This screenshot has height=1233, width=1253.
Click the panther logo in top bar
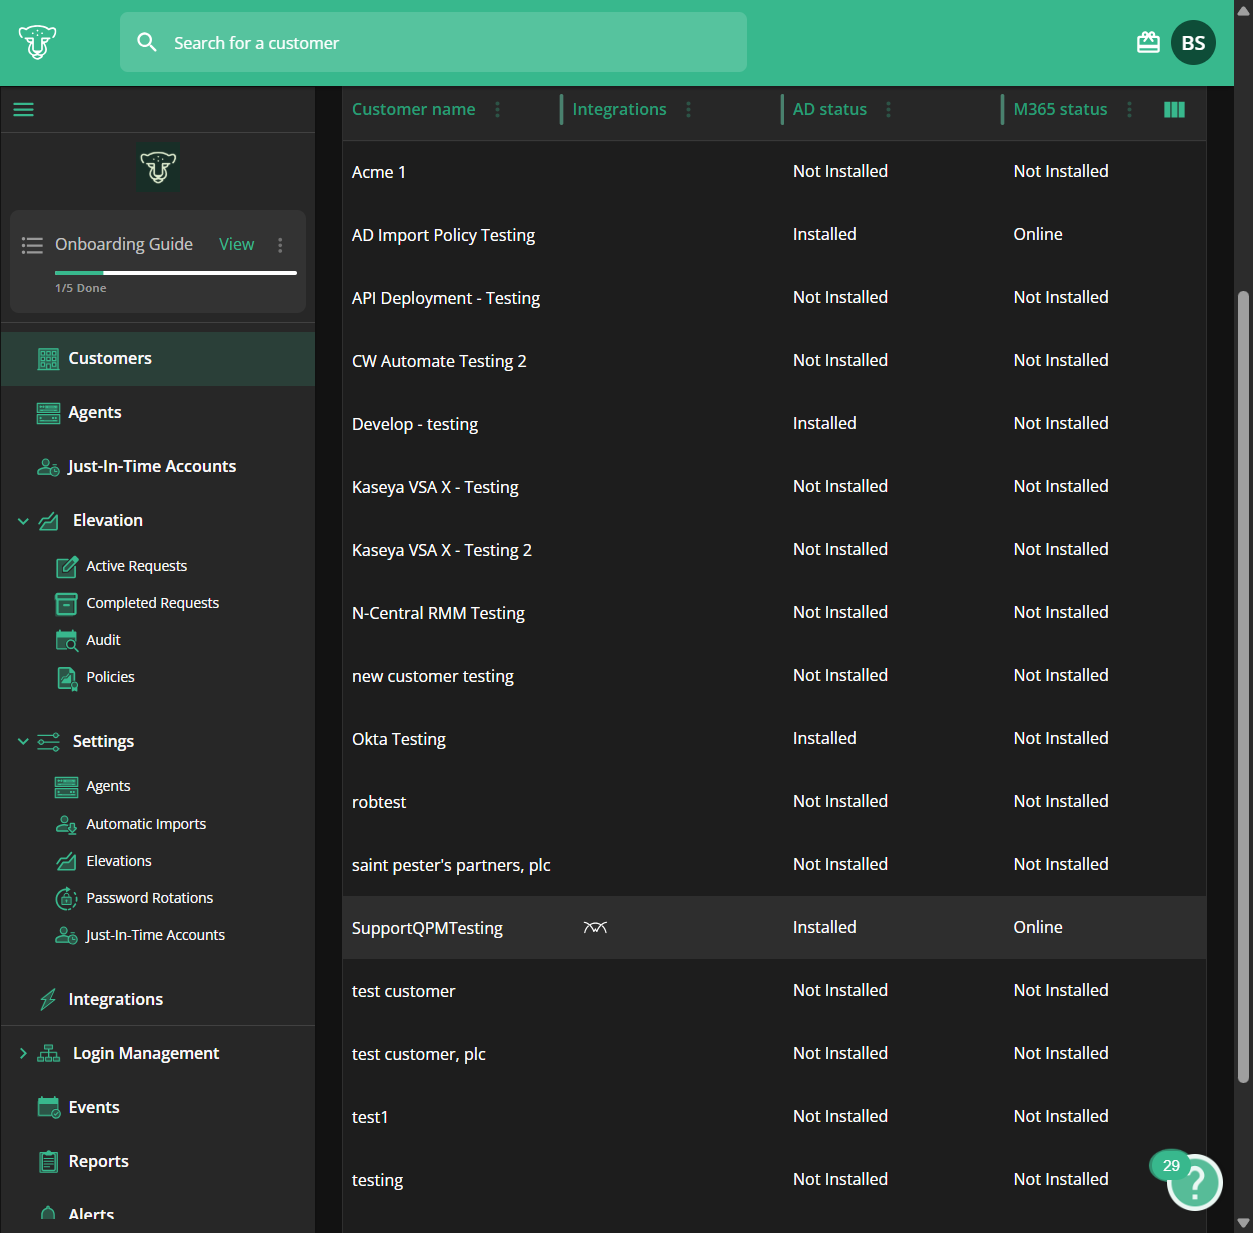click(38, 42)
